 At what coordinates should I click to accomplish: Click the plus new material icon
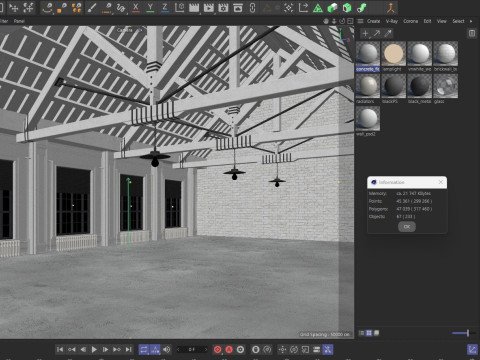pos(365,33)
